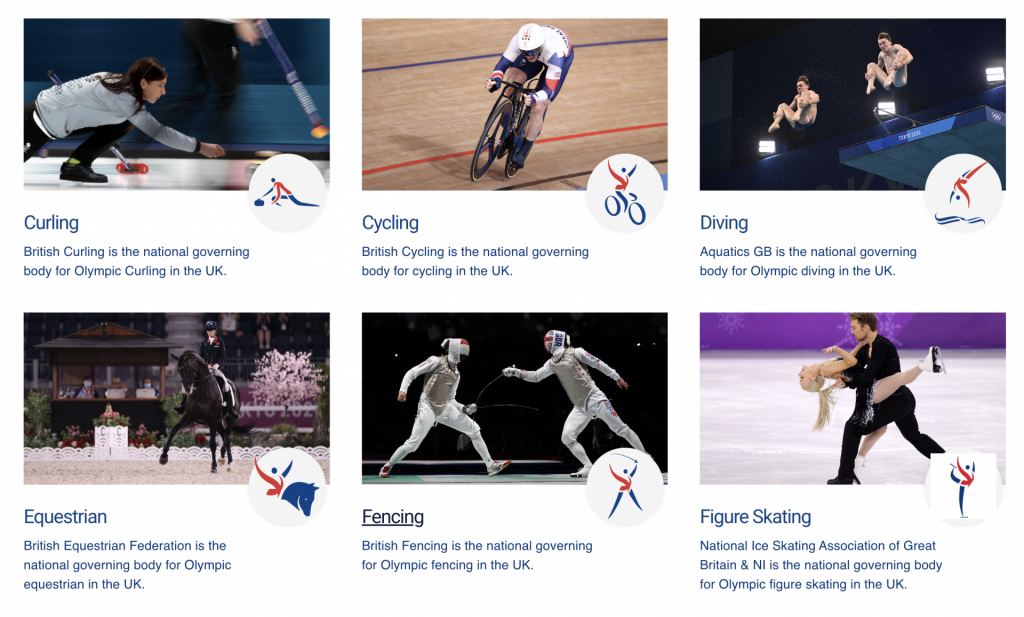Click the British Equestrian Federation description text

click(127, 565)
